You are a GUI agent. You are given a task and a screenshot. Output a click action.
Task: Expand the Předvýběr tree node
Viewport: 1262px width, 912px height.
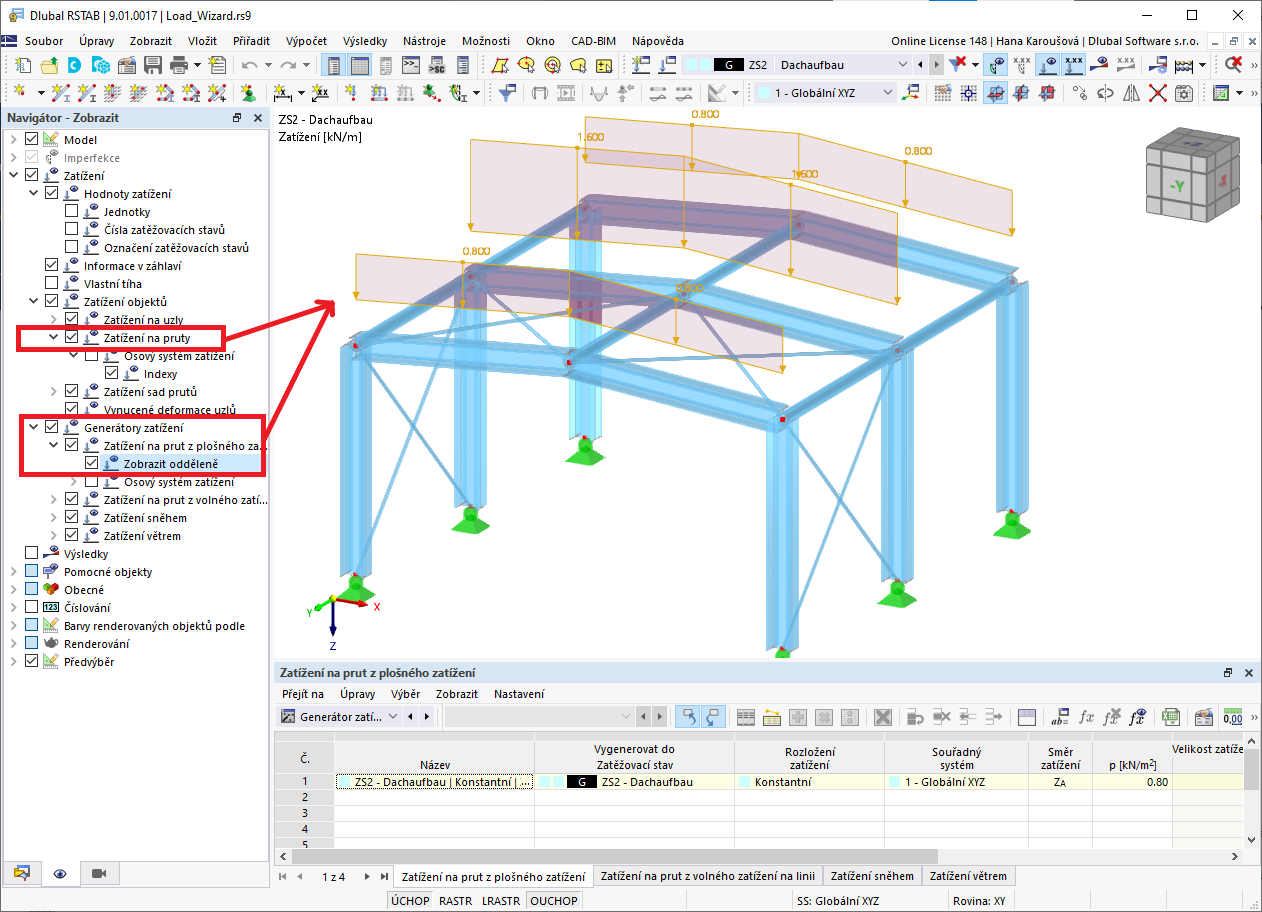[14, 662]
